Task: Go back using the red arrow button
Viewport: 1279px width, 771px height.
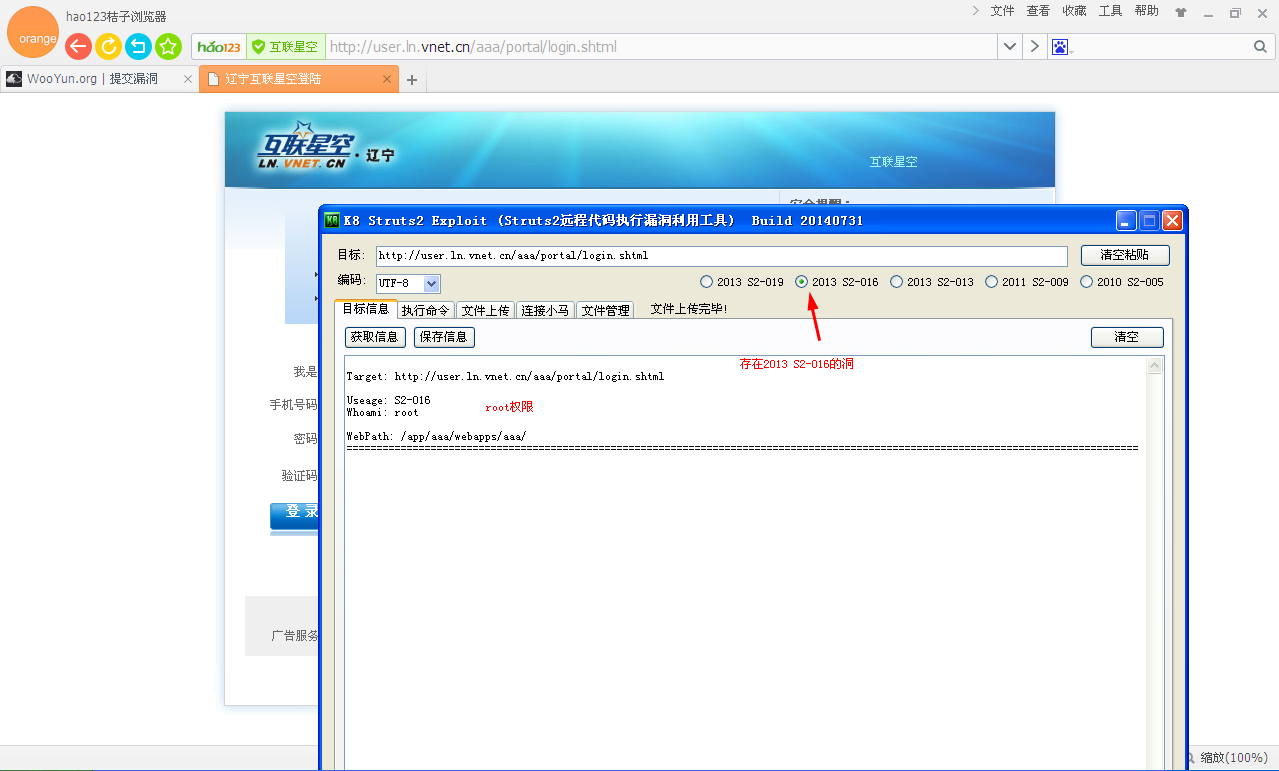Action: tap(79, 47)
